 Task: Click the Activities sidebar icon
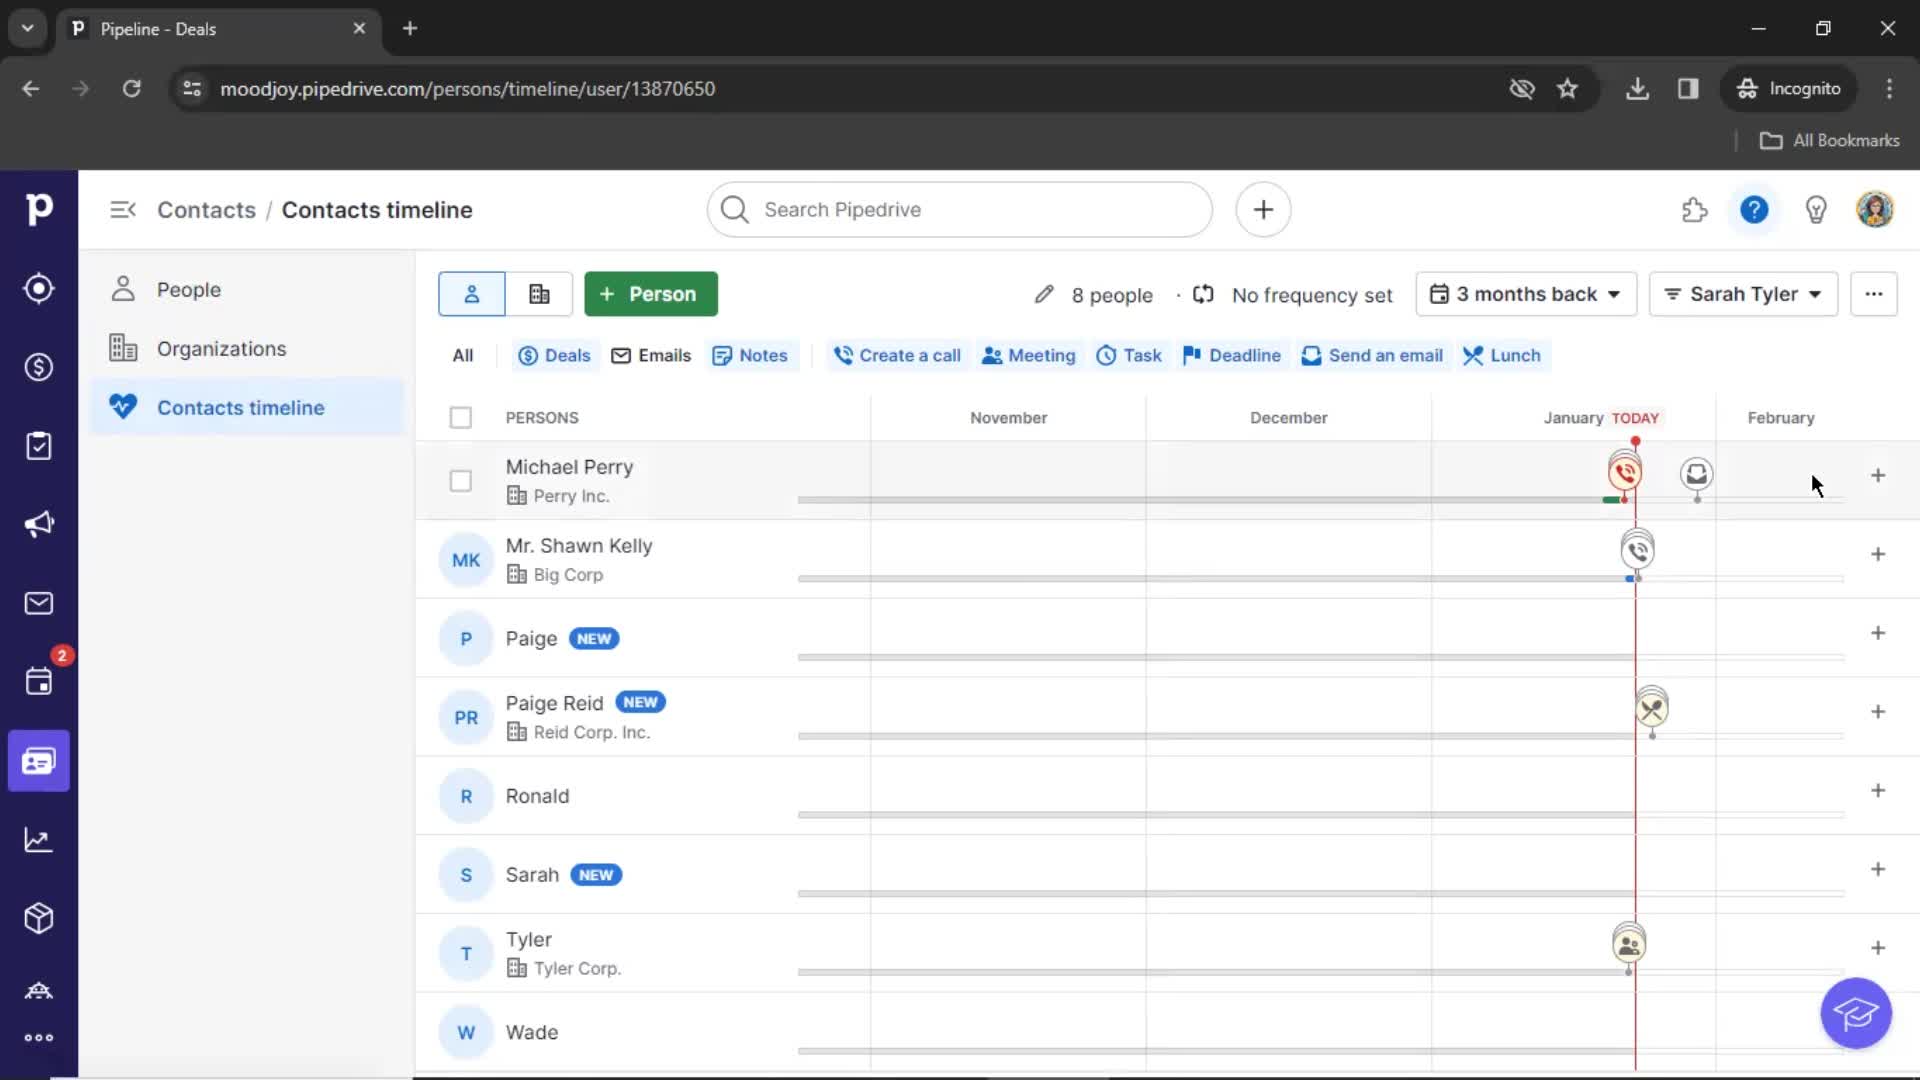(x=38, y=444)
